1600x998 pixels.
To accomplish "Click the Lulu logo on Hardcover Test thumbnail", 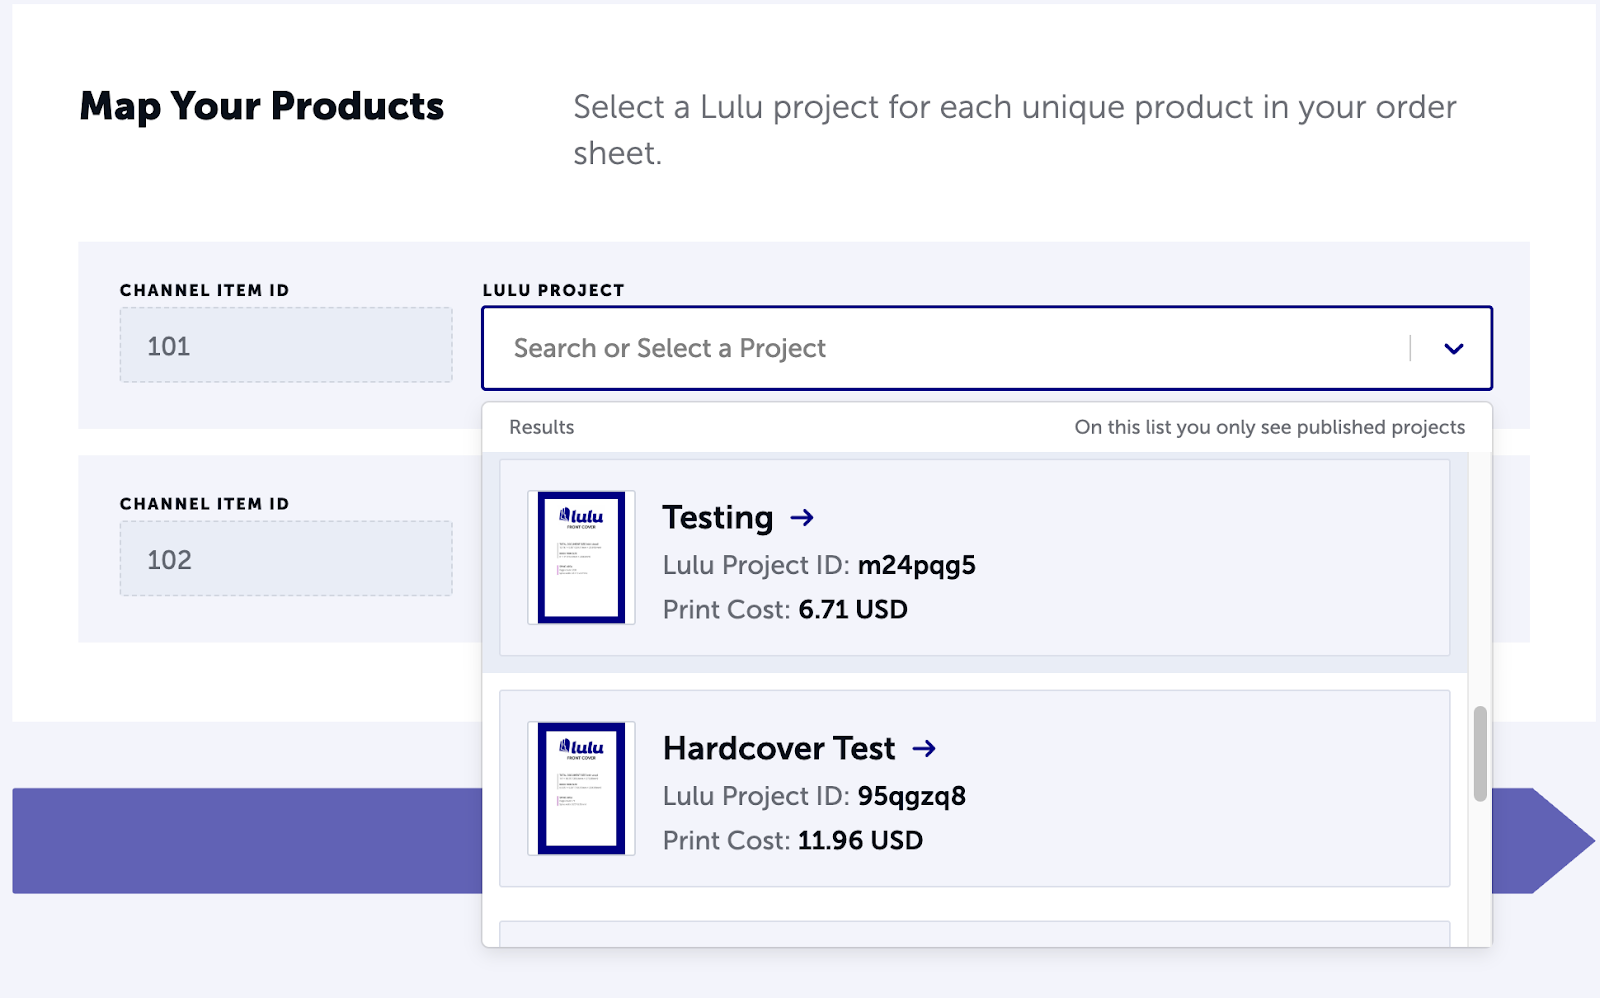I will click(581, 745).
